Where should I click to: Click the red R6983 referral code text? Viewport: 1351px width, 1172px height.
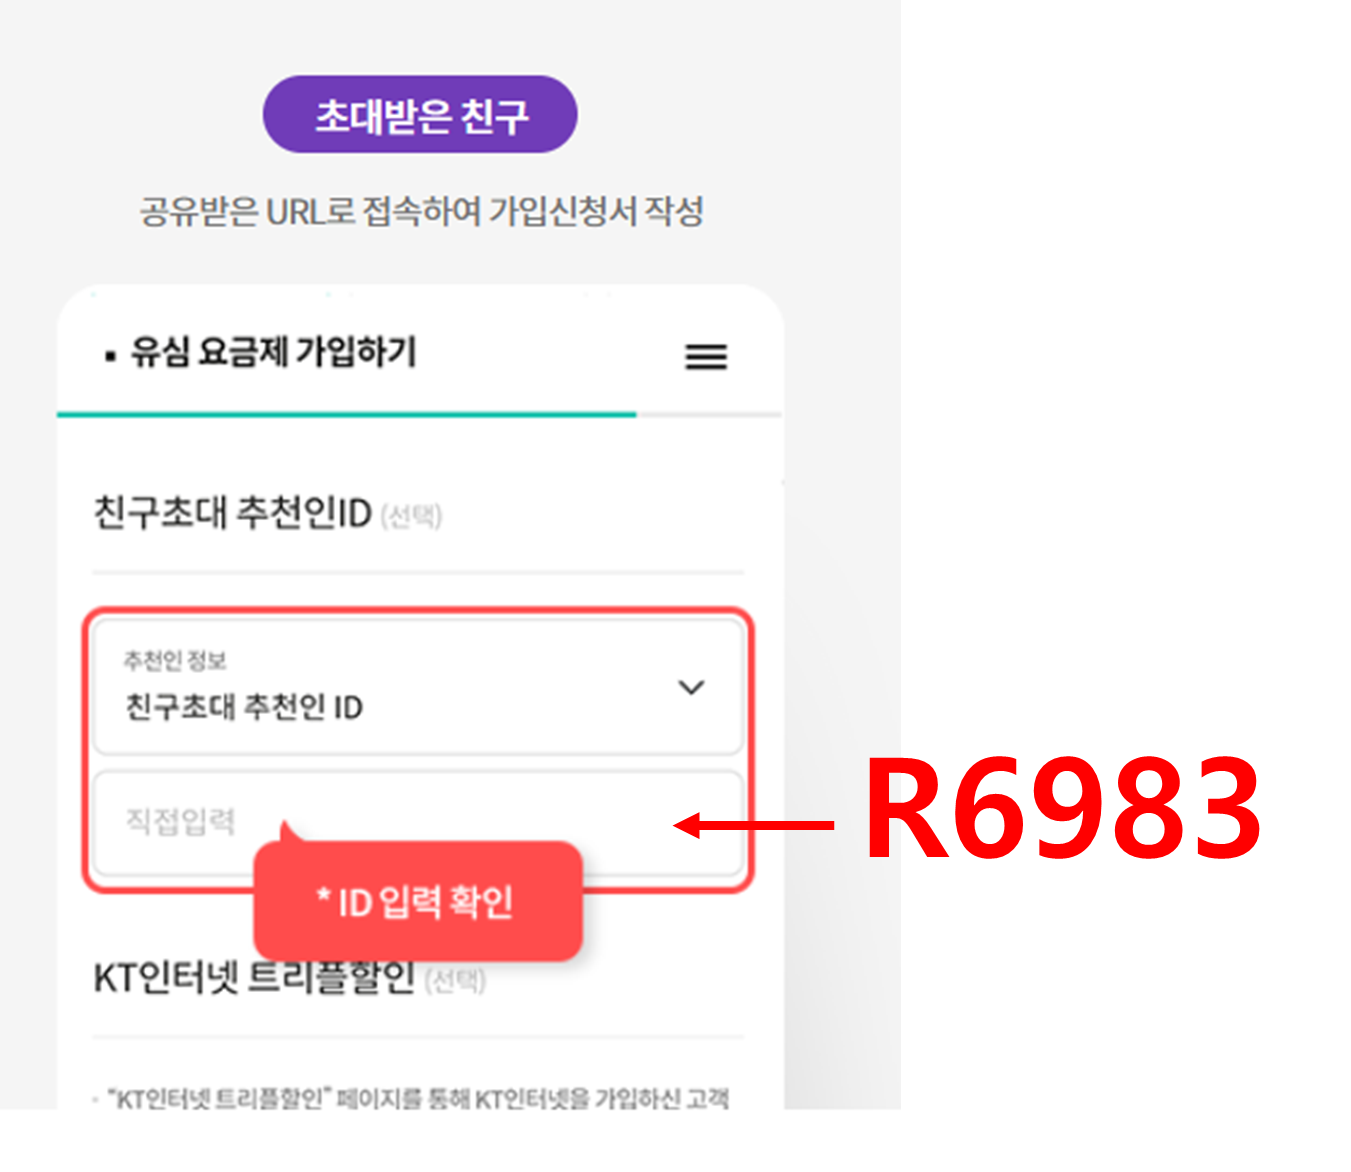pyautogui.click(x=1063, y=808)
